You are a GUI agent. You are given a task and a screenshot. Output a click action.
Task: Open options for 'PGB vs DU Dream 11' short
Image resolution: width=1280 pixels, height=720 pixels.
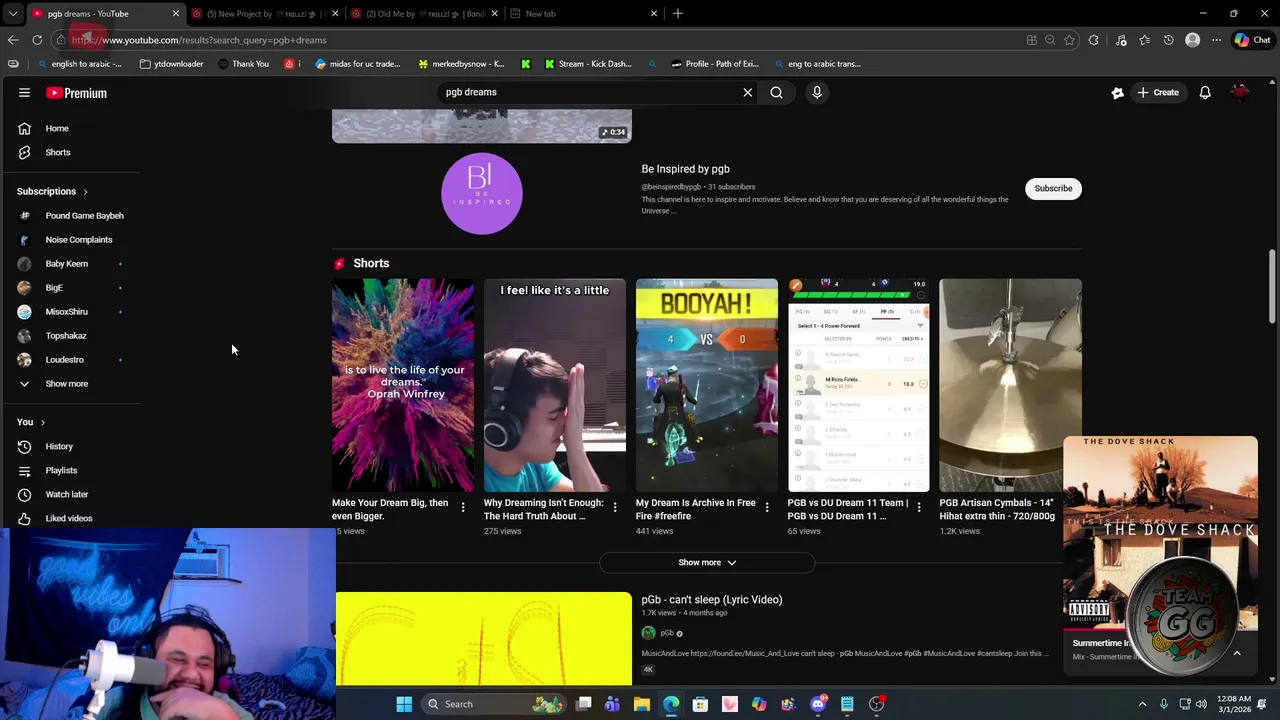click(x=919, y=508)
